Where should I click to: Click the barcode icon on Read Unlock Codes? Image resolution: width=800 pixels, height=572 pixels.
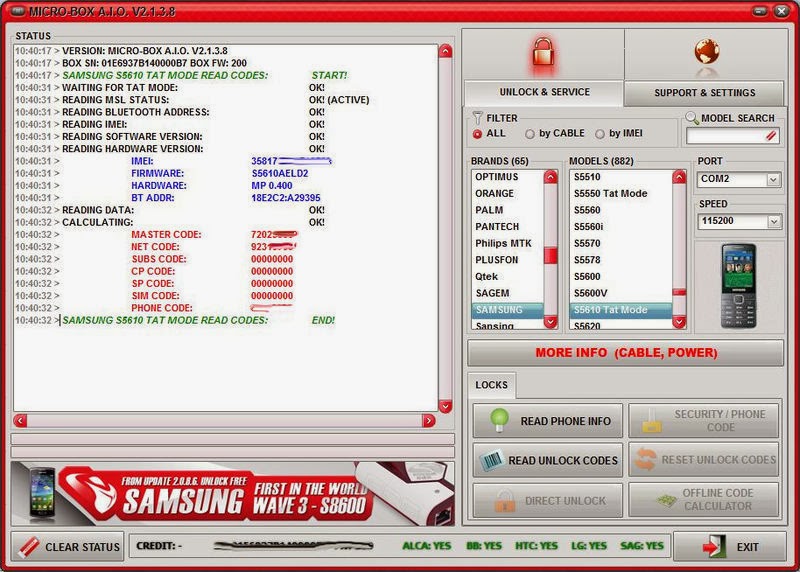click(491, 460)
